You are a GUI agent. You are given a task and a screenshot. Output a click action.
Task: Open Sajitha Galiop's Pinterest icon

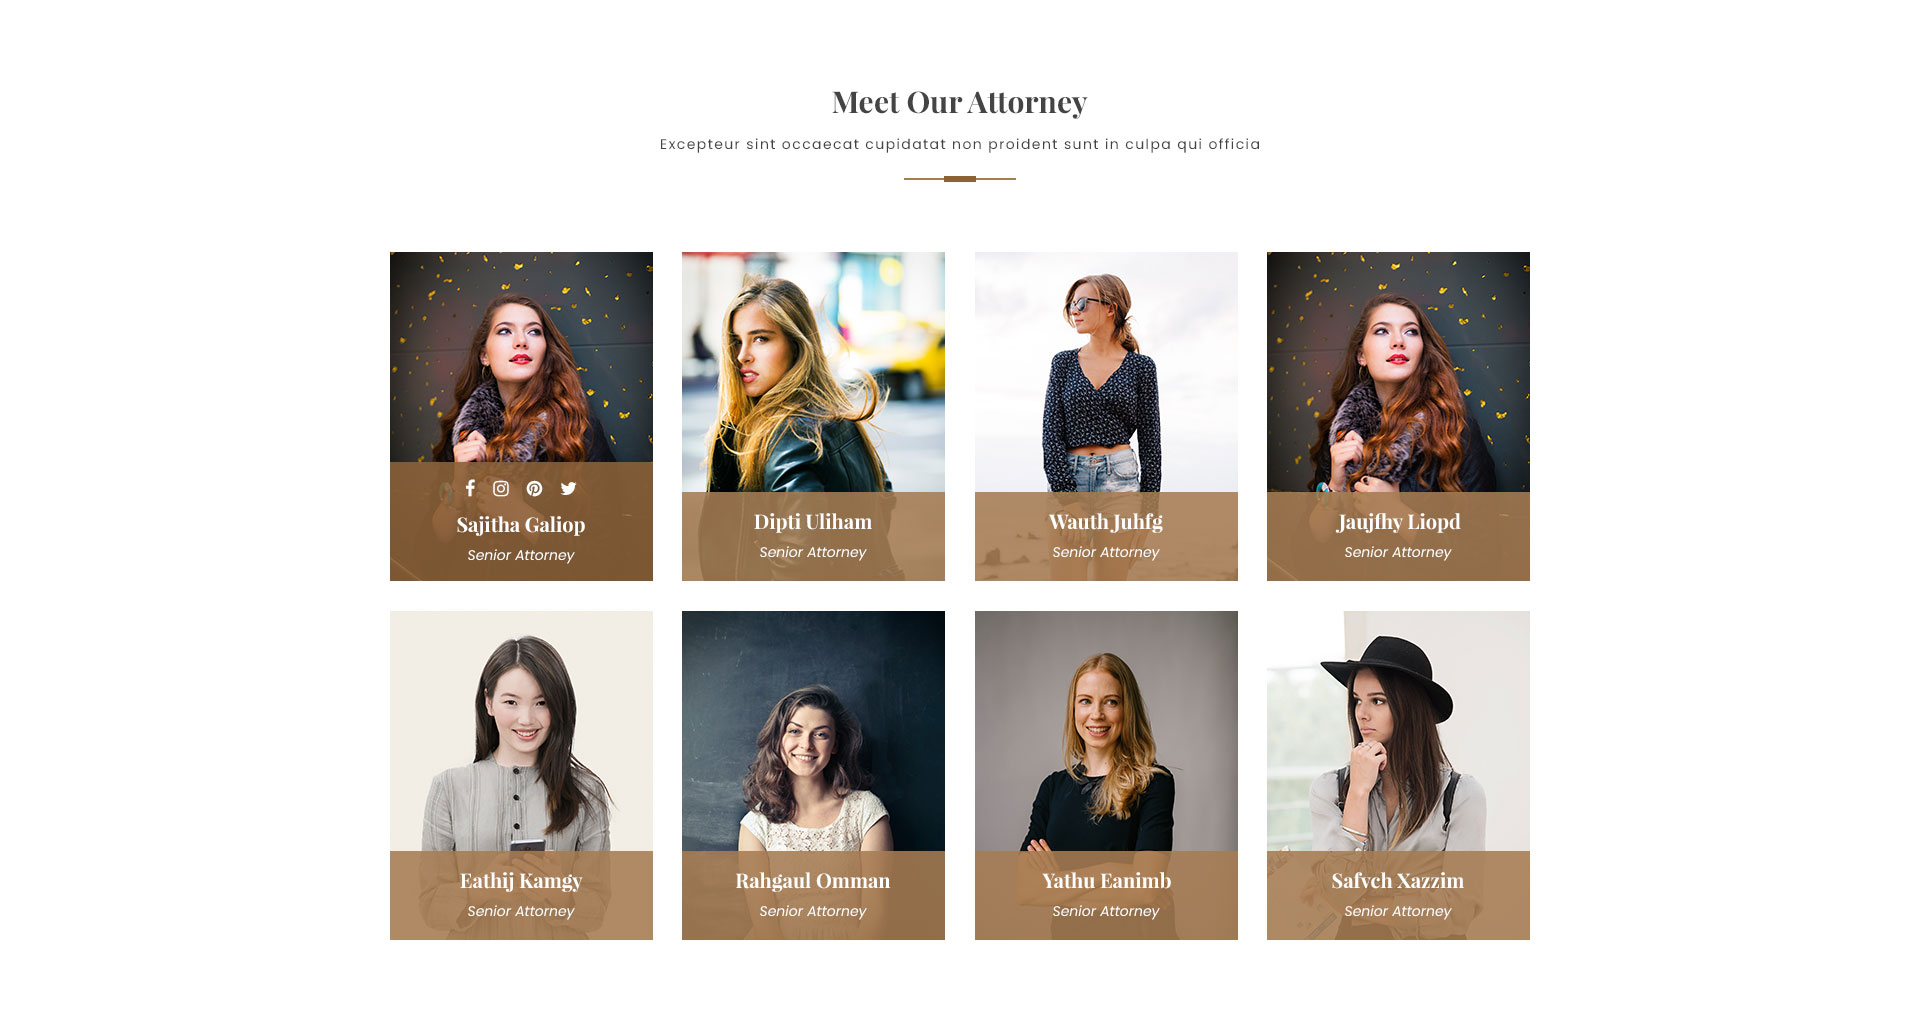click(535, 488)
